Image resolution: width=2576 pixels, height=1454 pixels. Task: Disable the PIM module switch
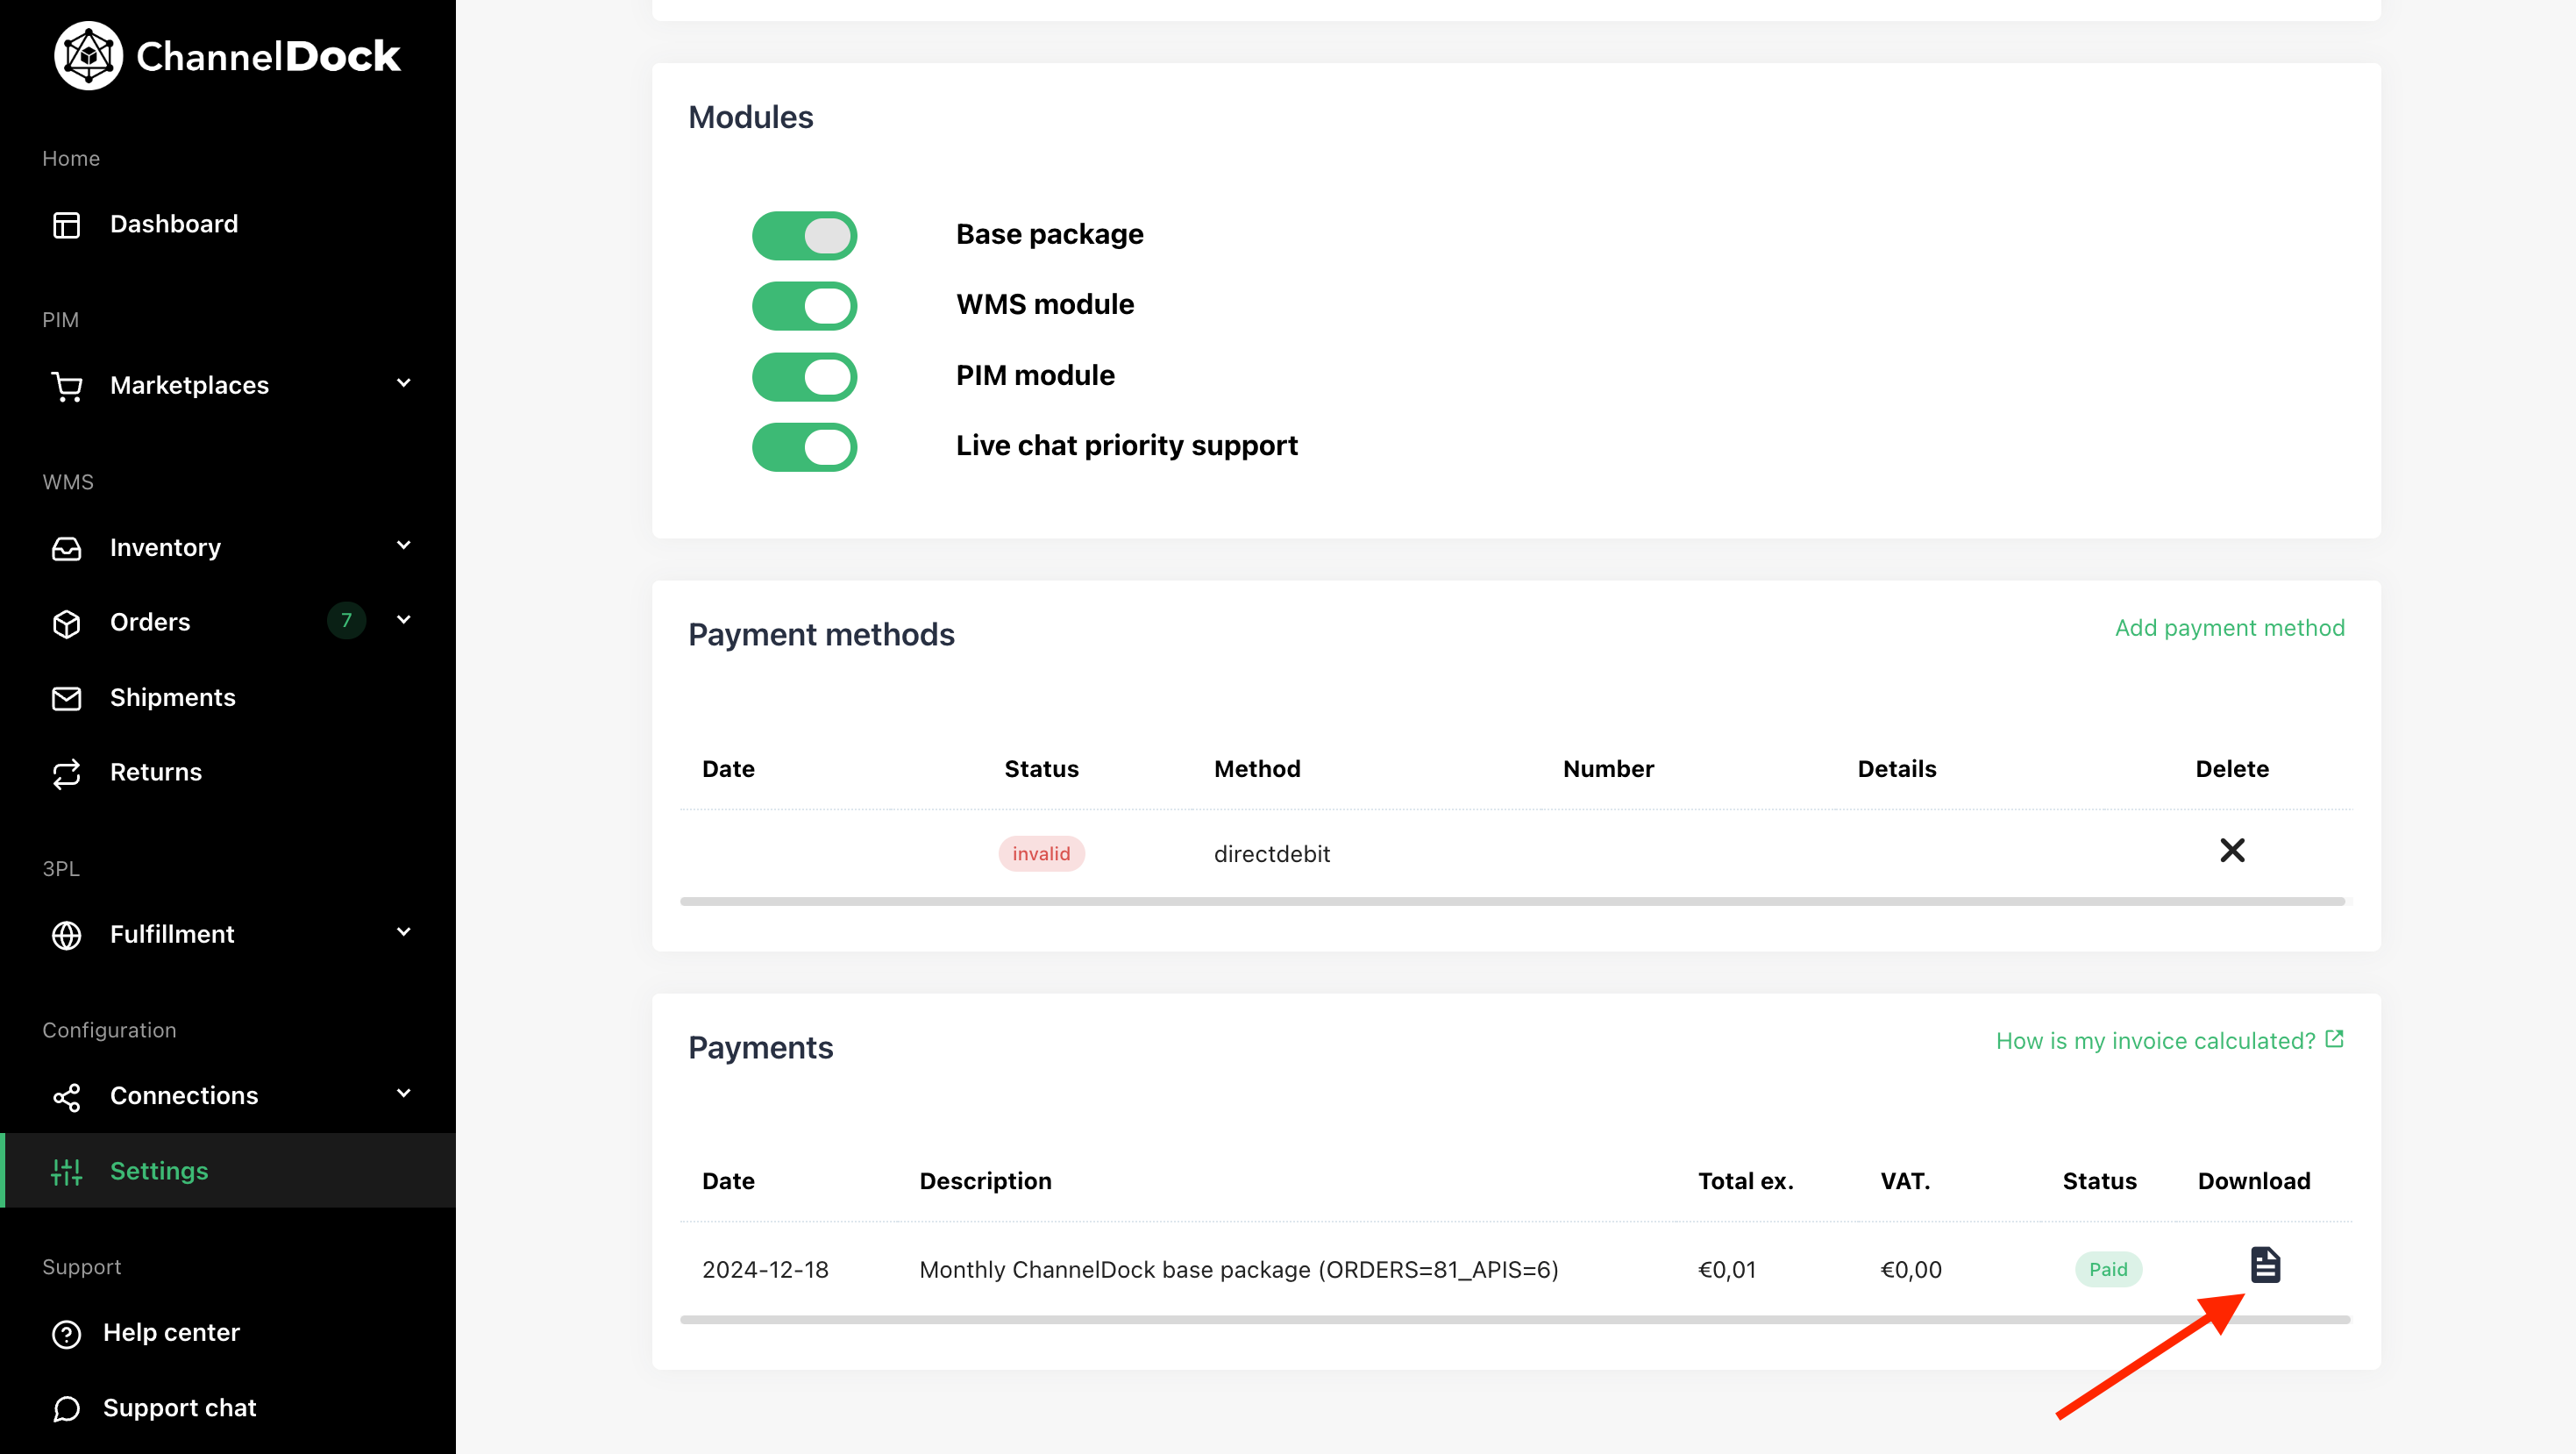click(x=804, y=377)
